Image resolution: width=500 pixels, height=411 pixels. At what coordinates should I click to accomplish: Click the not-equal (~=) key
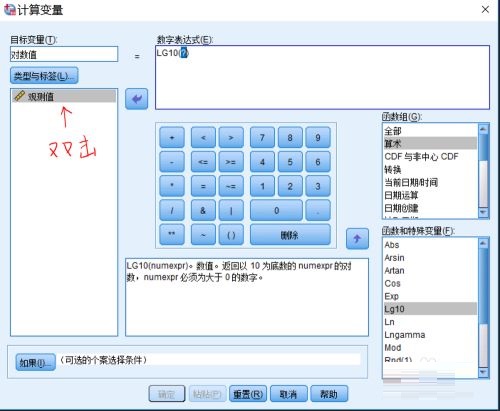(231, 186)
